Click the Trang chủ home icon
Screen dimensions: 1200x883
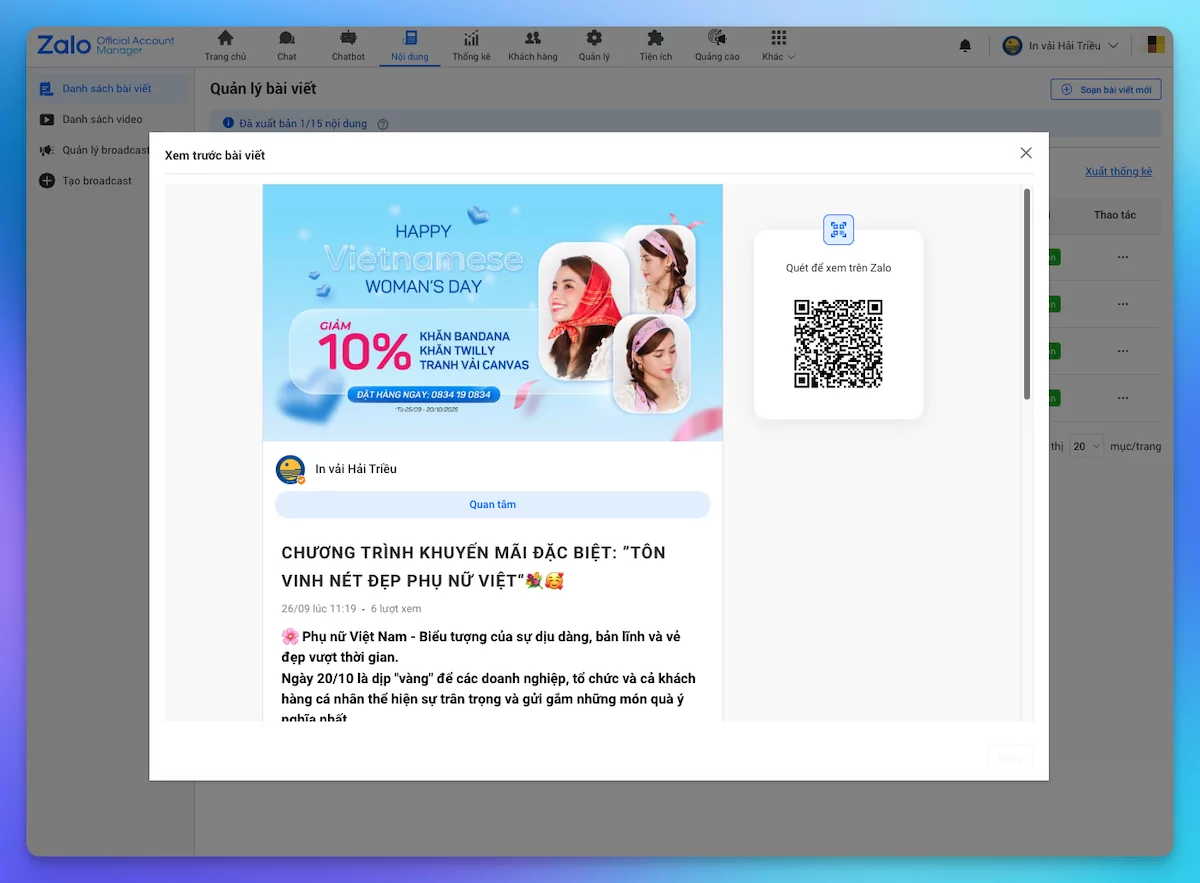pos(225,38)
